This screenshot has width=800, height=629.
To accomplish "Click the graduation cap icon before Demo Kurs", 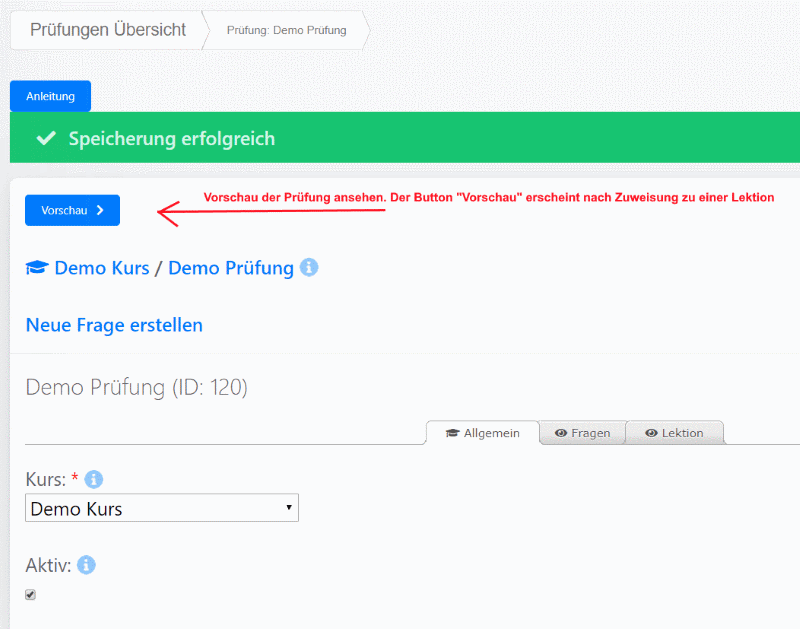I will tap(37, 268).
